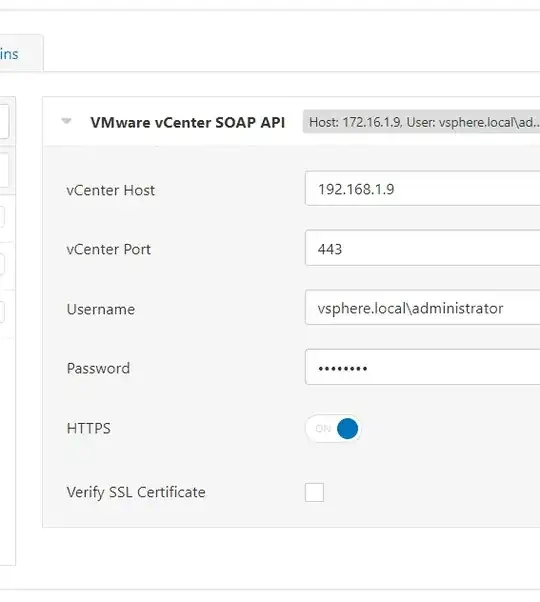Click the HTTPS label
This screenshot has height=602, width=540.
[89, 428]
